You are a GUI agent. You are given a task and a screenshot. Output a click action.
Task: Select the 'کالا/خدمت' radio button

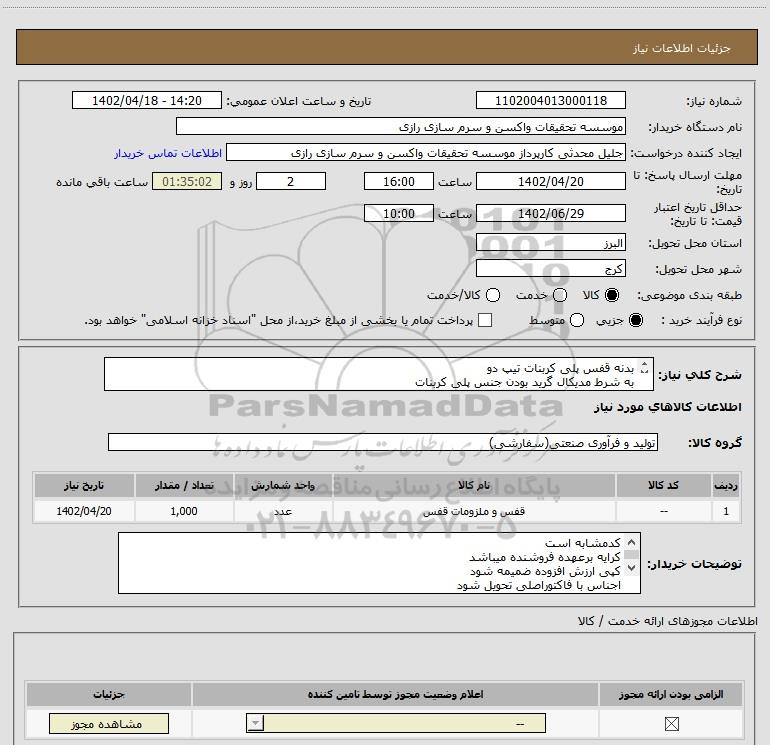pyautogui.click(x=493, y=295)
